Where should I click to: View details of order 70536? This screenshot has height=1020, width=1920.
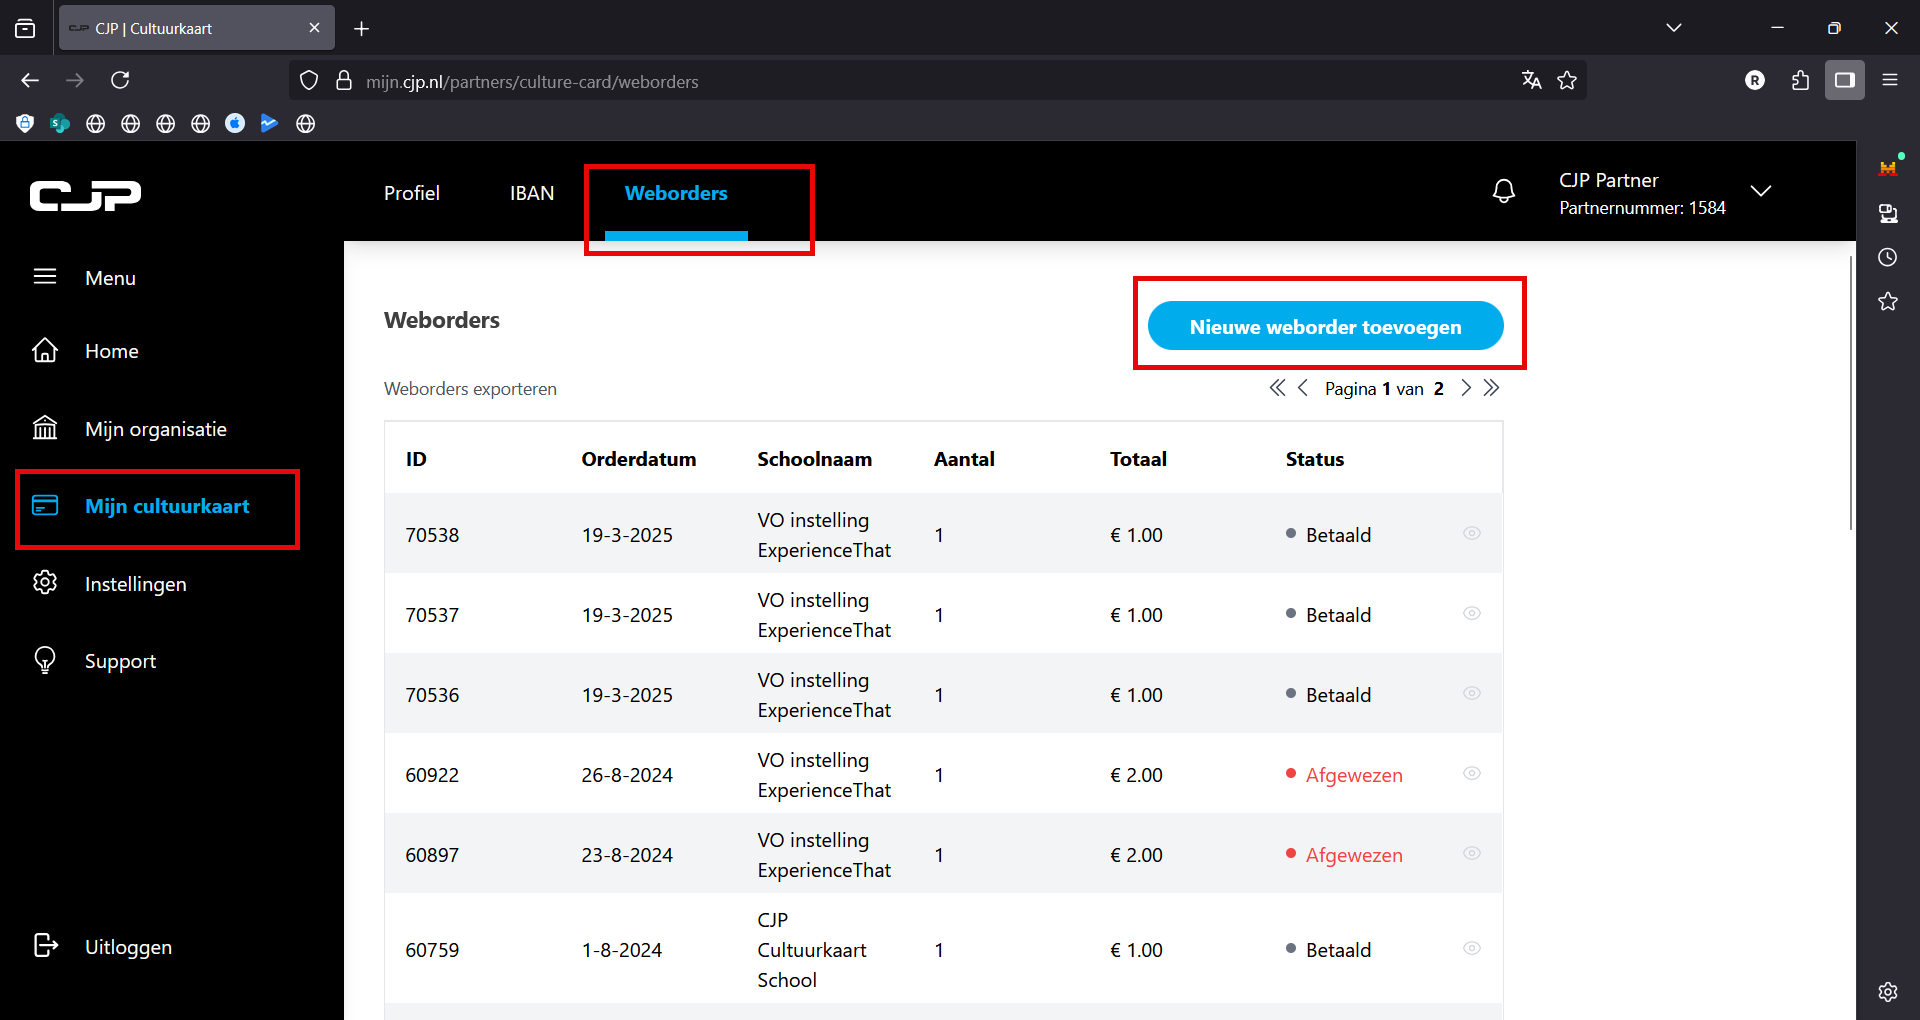click(x=1472, y=693)
